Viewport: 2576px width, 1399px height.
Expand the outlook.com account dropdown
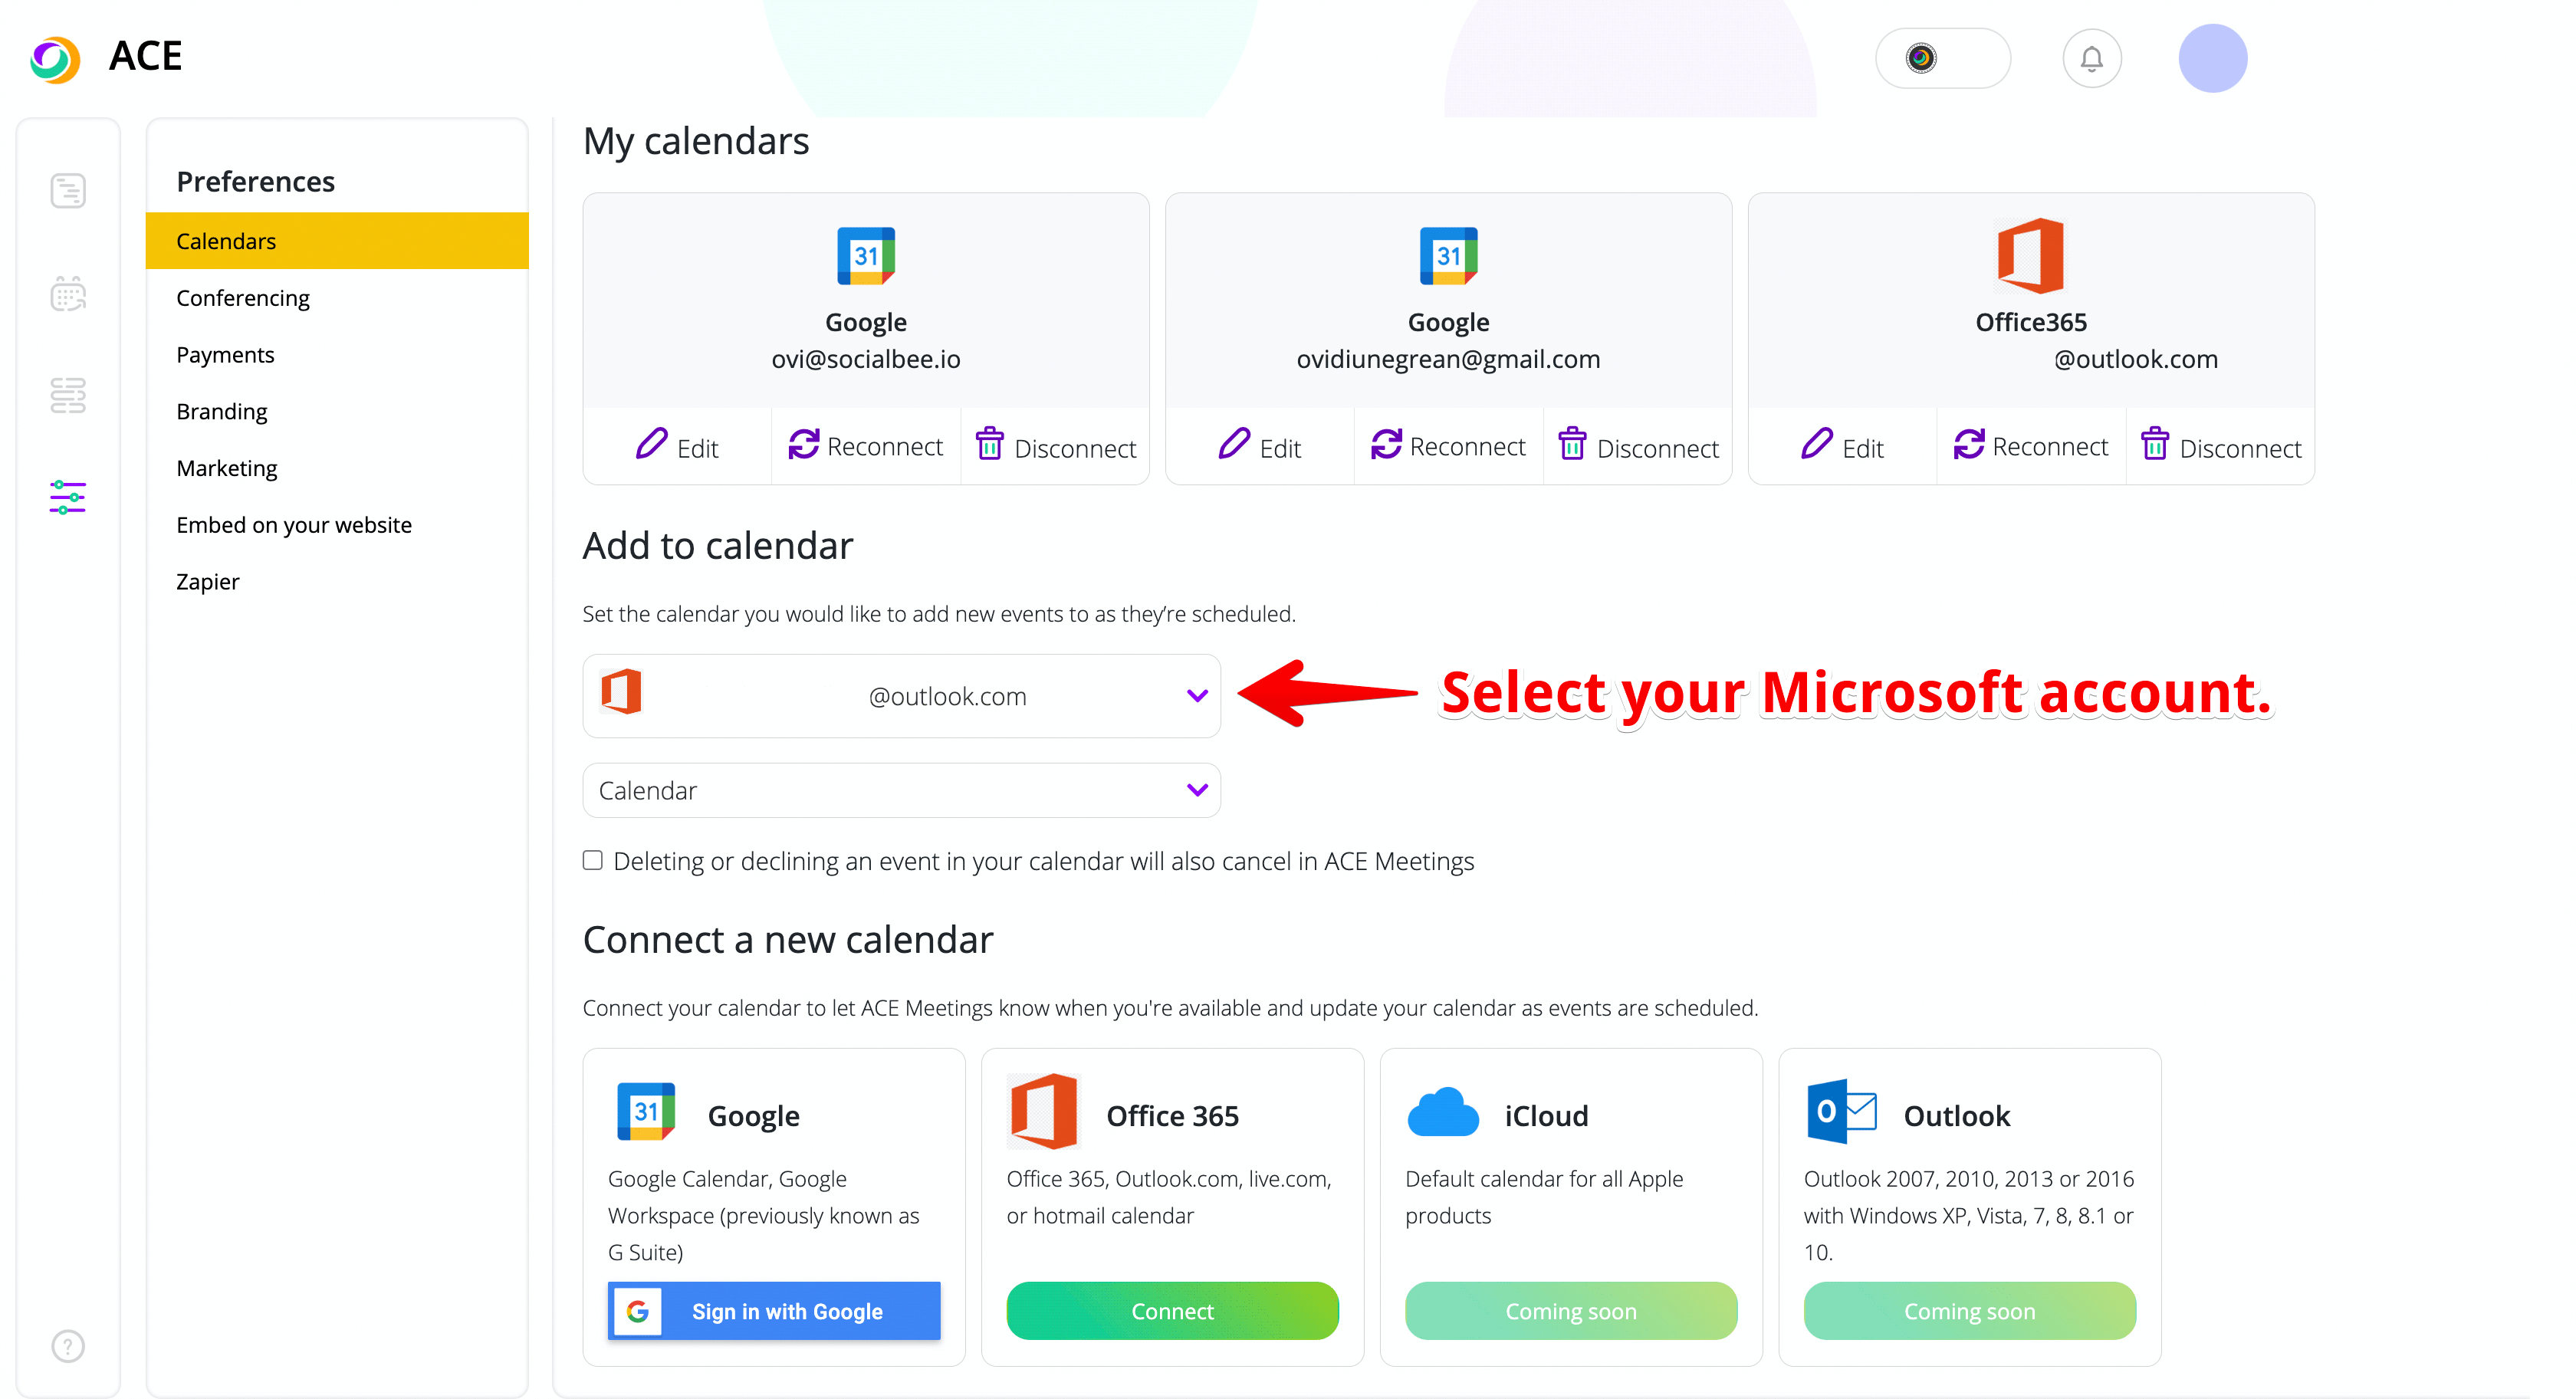pos(900,696)
